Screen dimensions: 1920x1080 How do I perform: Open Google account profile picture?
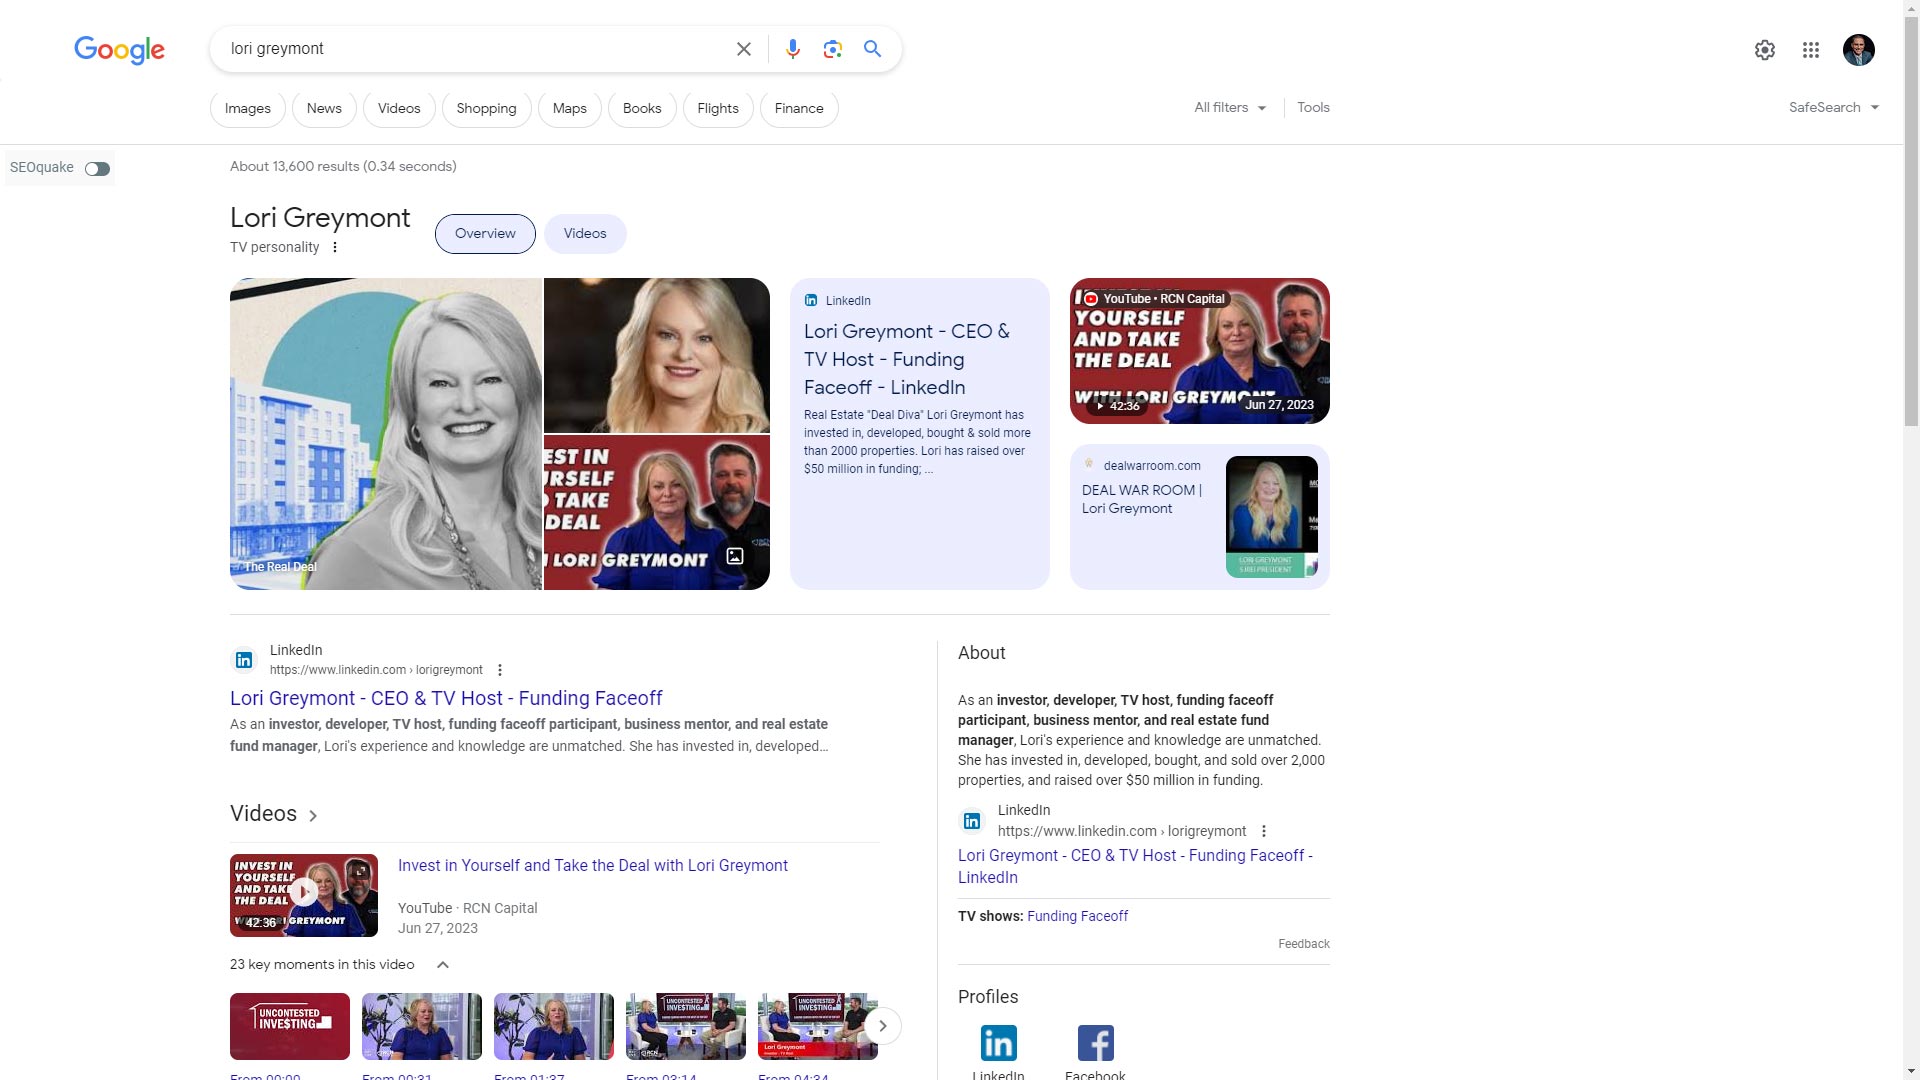(1858, 50)
